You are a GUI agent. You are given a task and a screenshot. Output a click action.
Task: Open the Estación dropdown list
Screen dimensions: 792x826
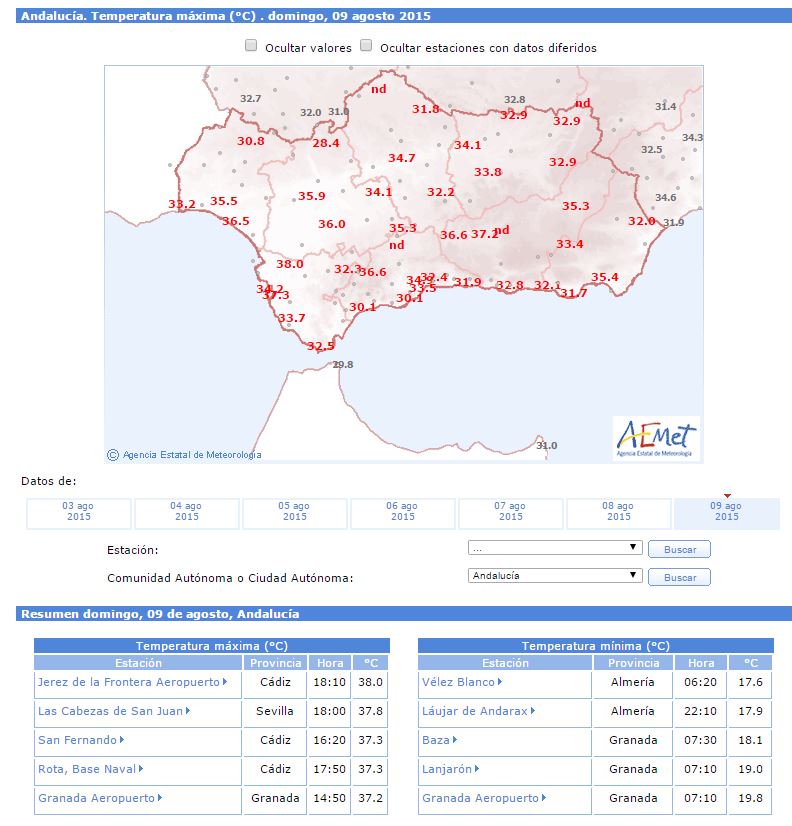[554, 548]
